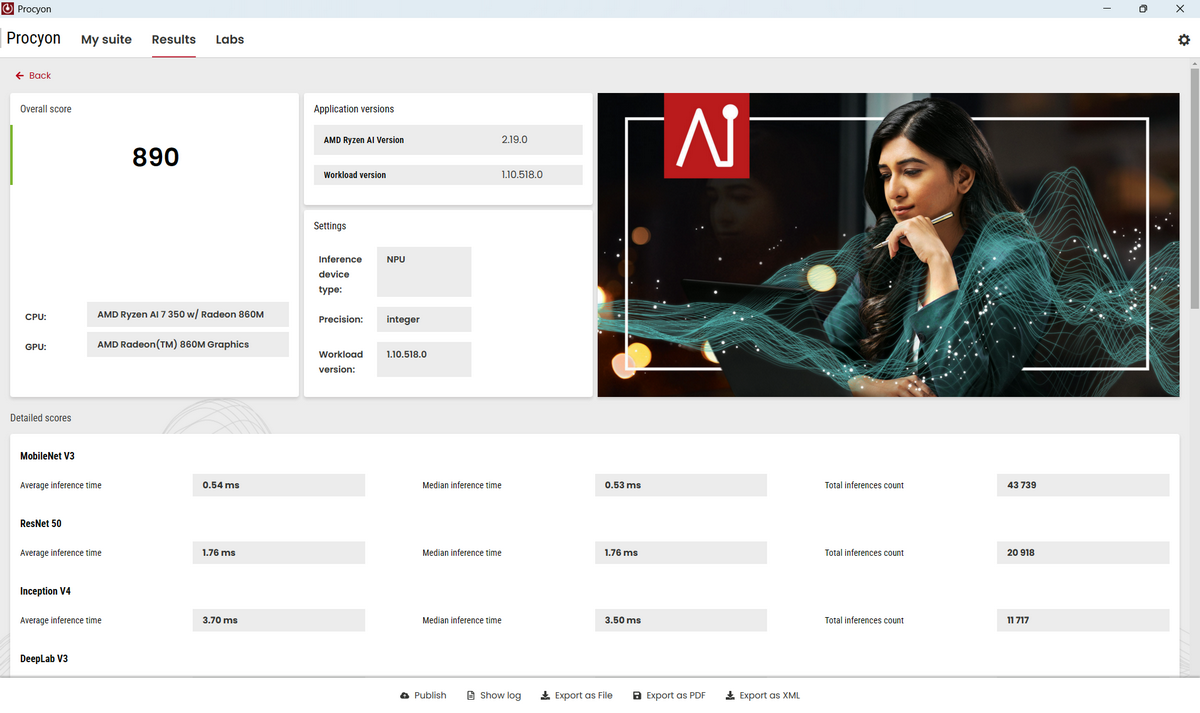Click the AI benchmark banner image
The width and height of the screenshot is (1200, 713).
point(888,245)
